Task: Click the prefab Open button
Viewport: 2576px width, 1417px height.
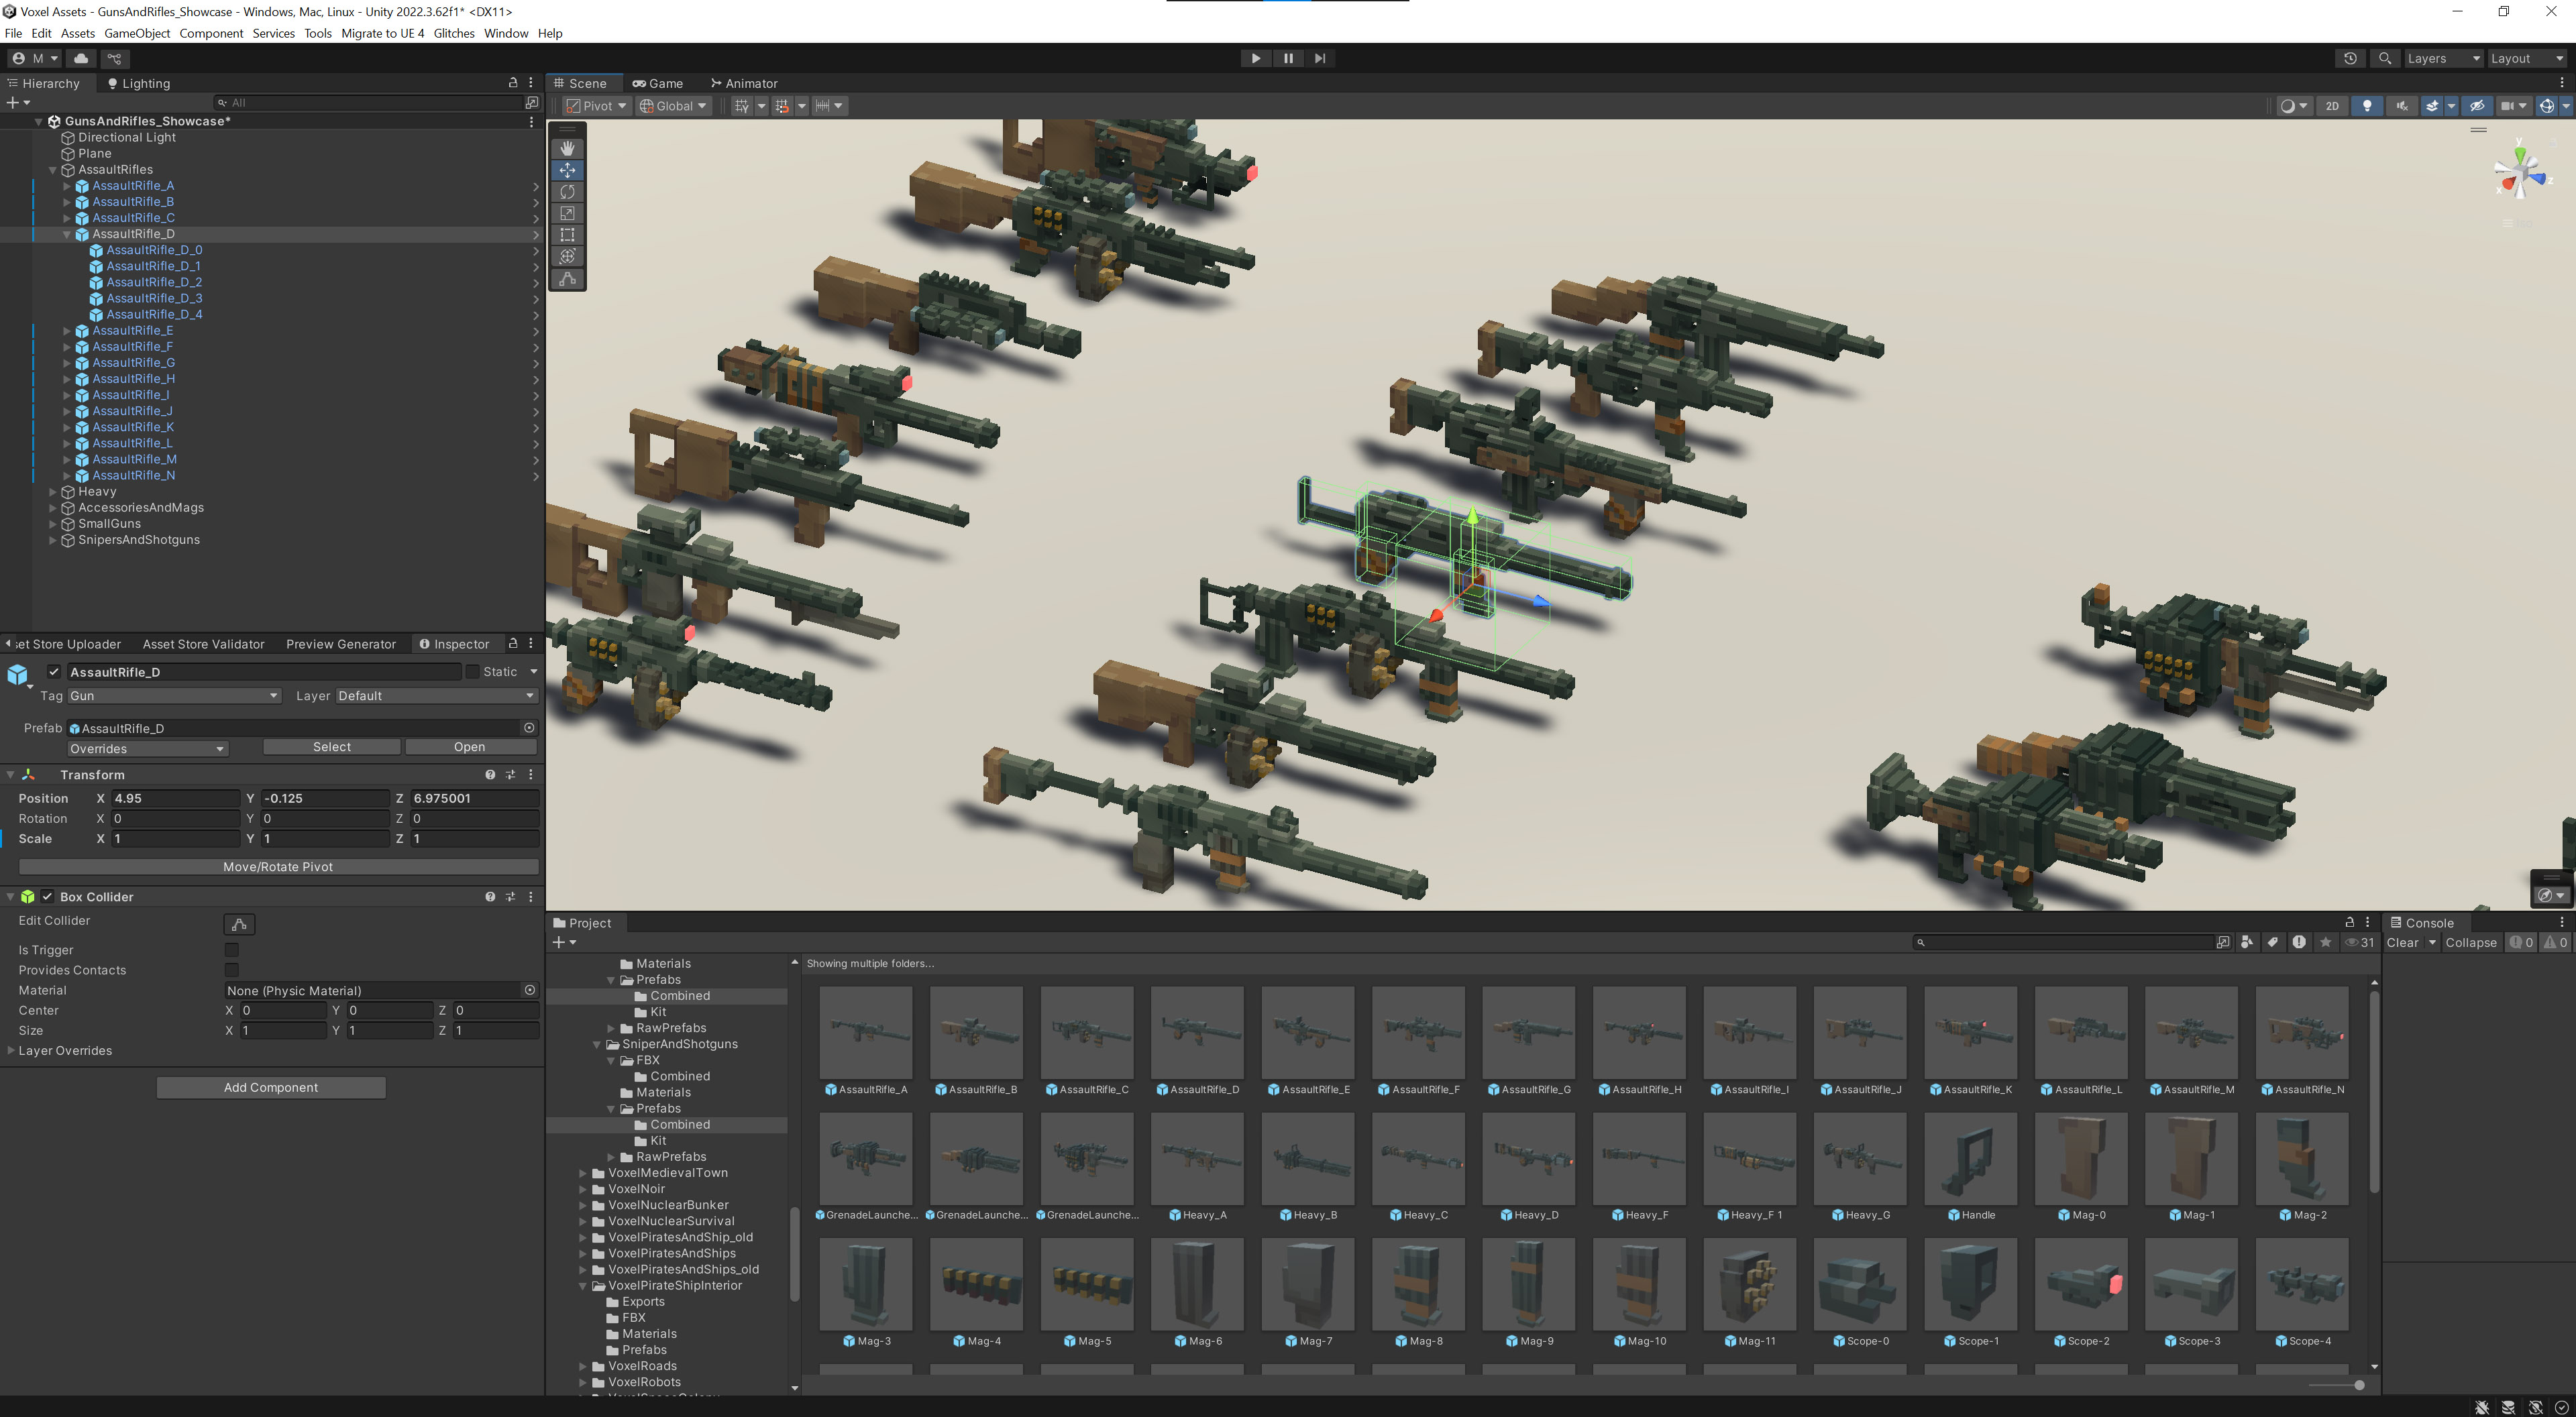Action: pos(470,747)
